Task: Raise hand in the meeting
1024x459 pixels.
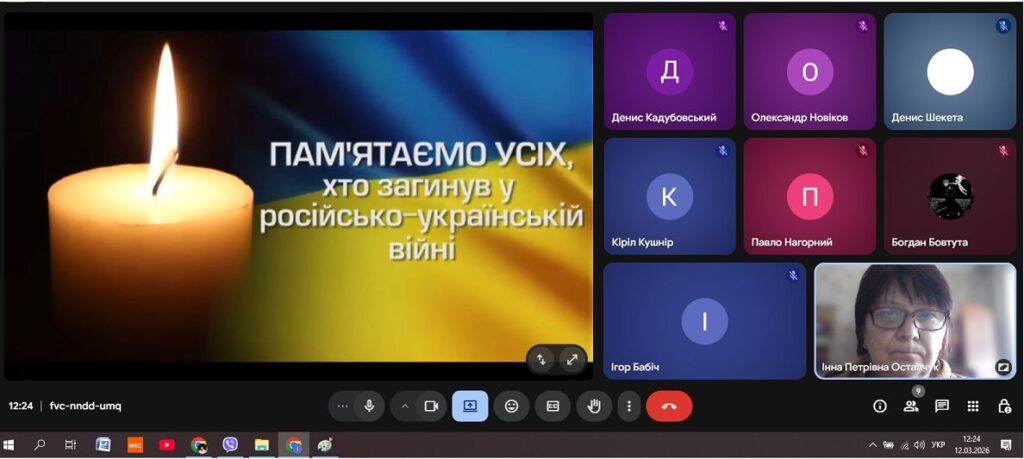Action: pos(594,406)
